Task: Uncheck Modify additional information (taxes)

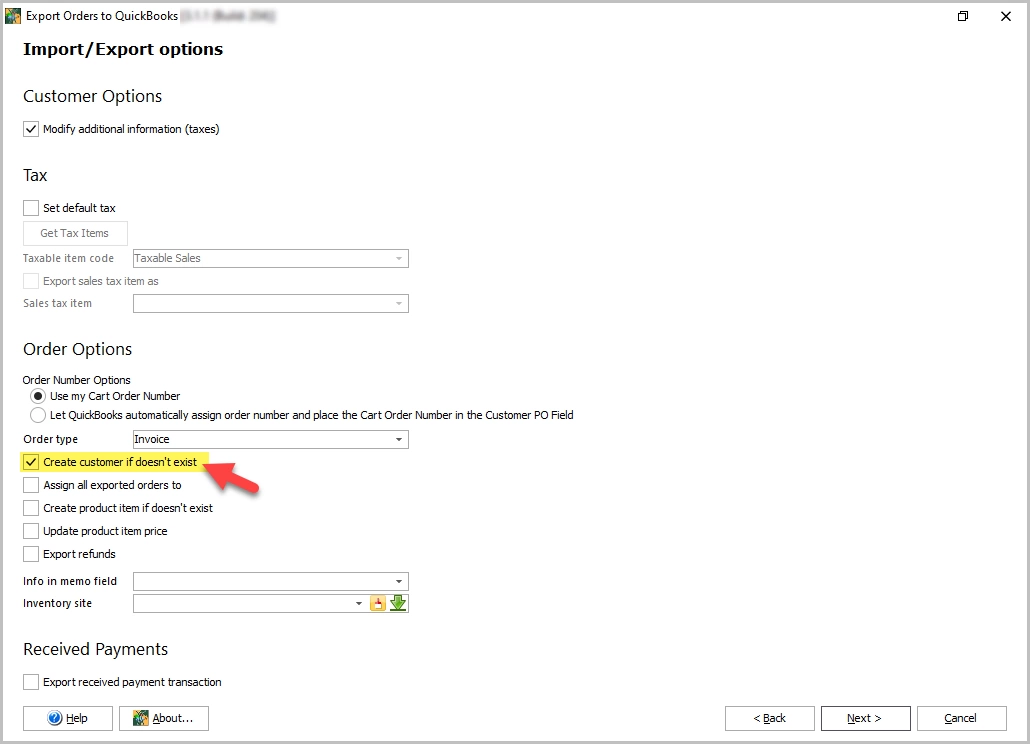Action: [x=31, y=129]
